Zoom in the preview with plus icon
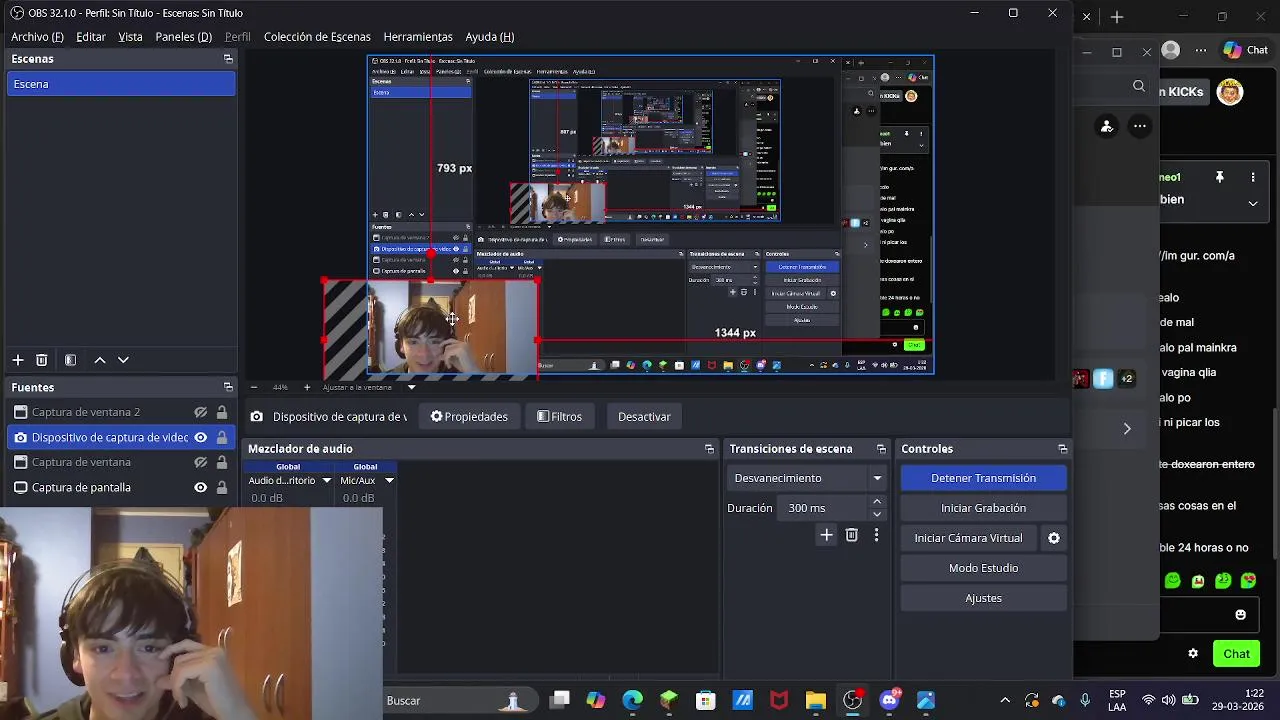1280x720 pixels. click(307, 387)
